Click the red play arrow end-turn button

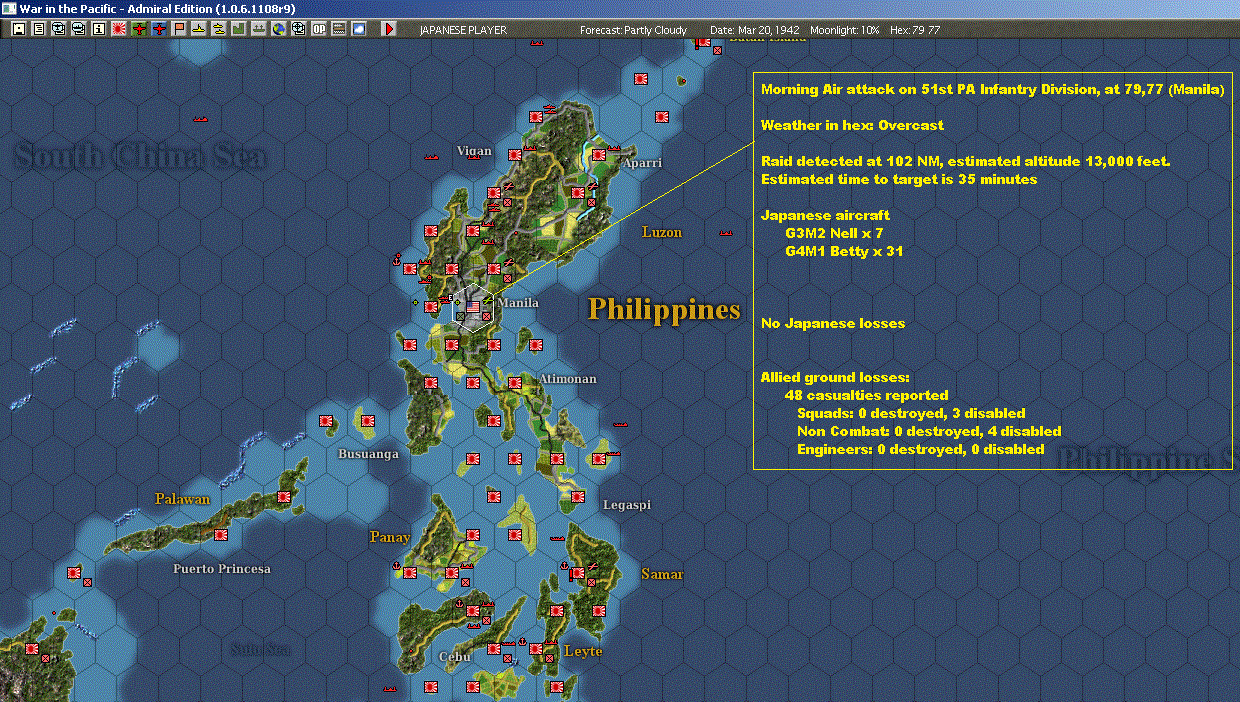(x=389, y=29)
